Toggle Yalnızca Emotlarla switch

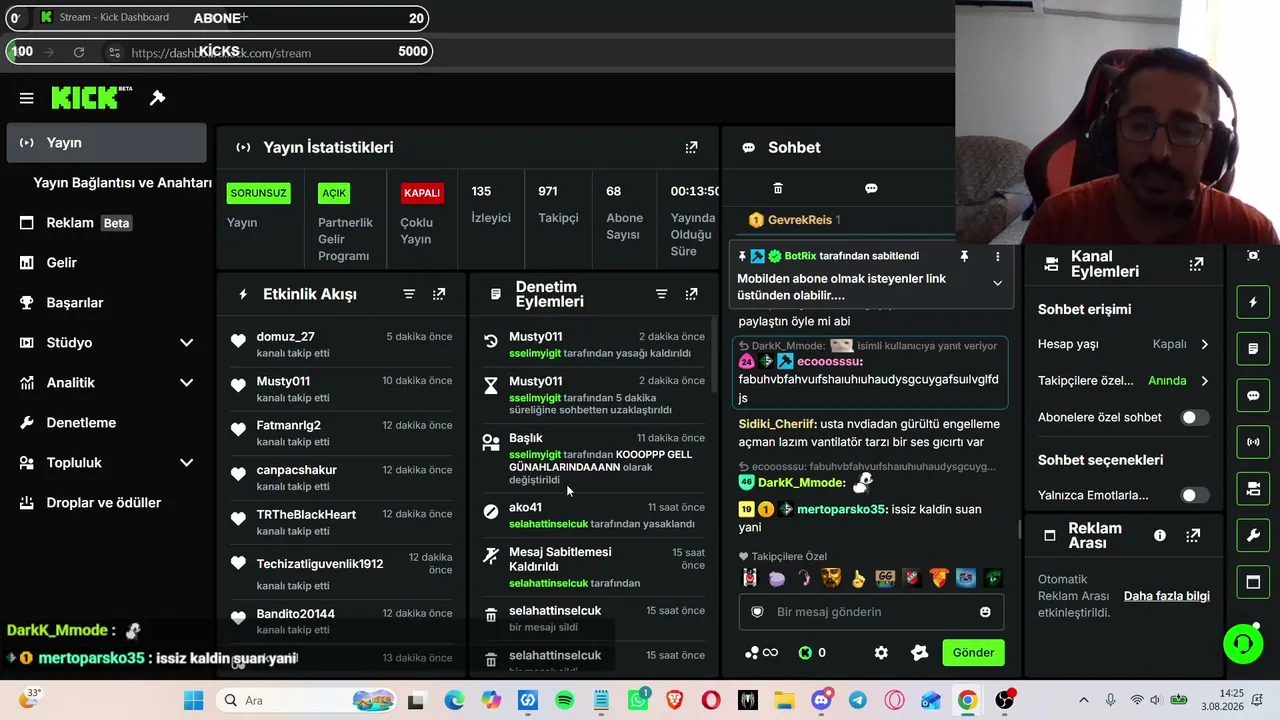coord(1194,495)
